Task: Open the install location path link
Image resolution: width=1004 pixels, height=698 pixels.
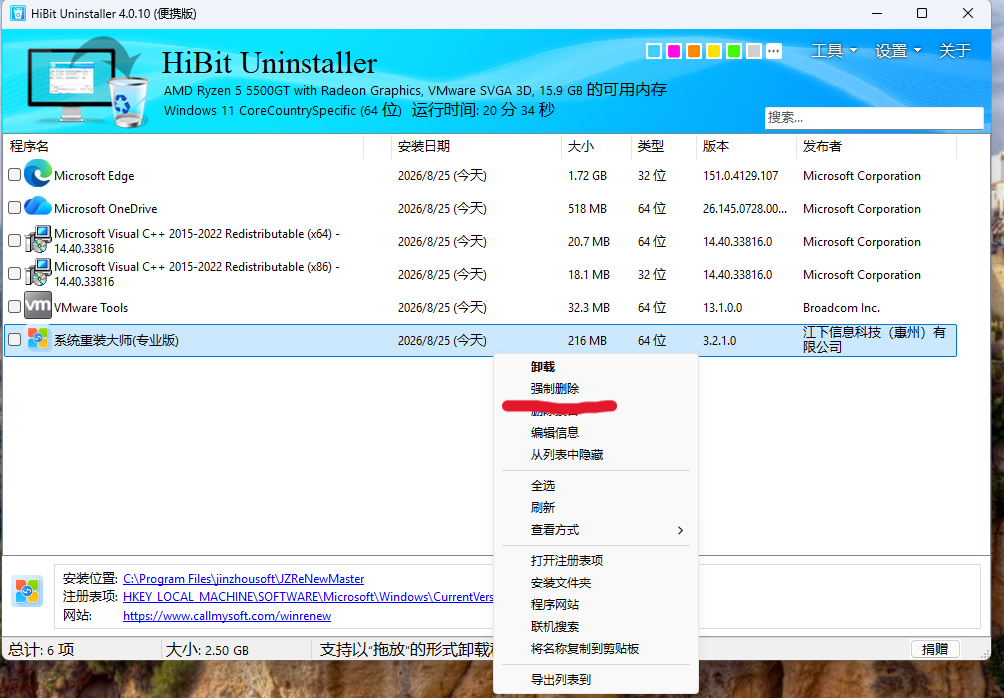Action: 243,579
